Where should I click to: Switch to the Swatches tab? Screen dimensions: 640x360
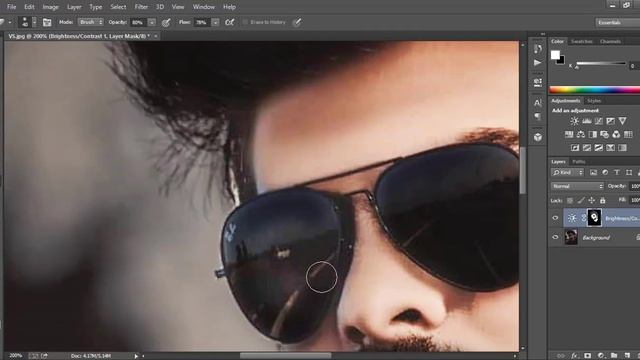(582, 42)
